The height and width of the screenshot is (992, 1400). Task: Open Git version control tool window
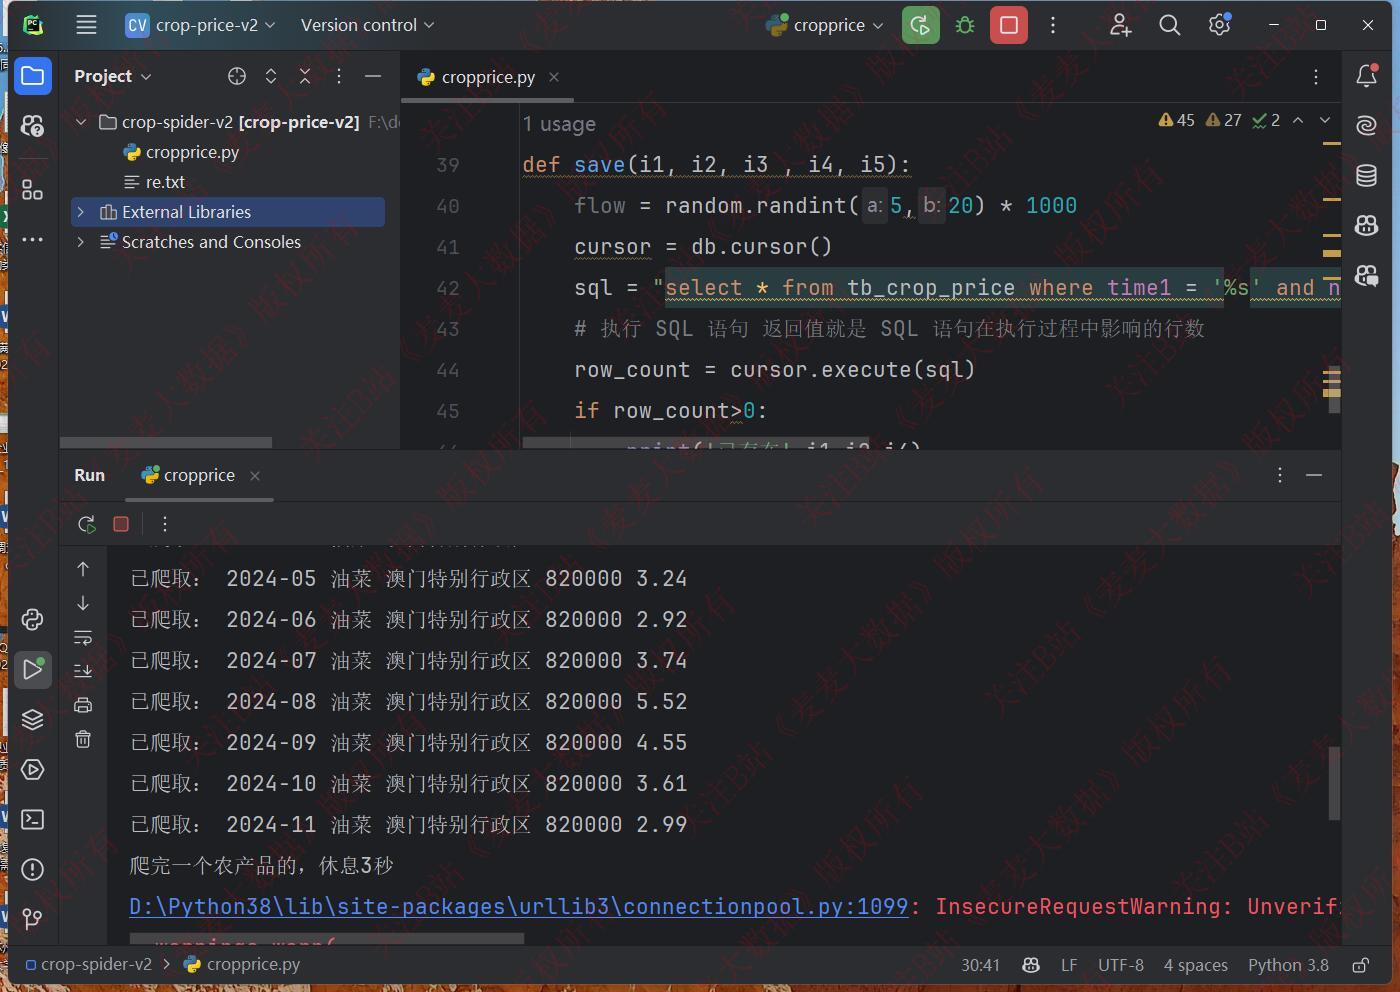(32, 918)
